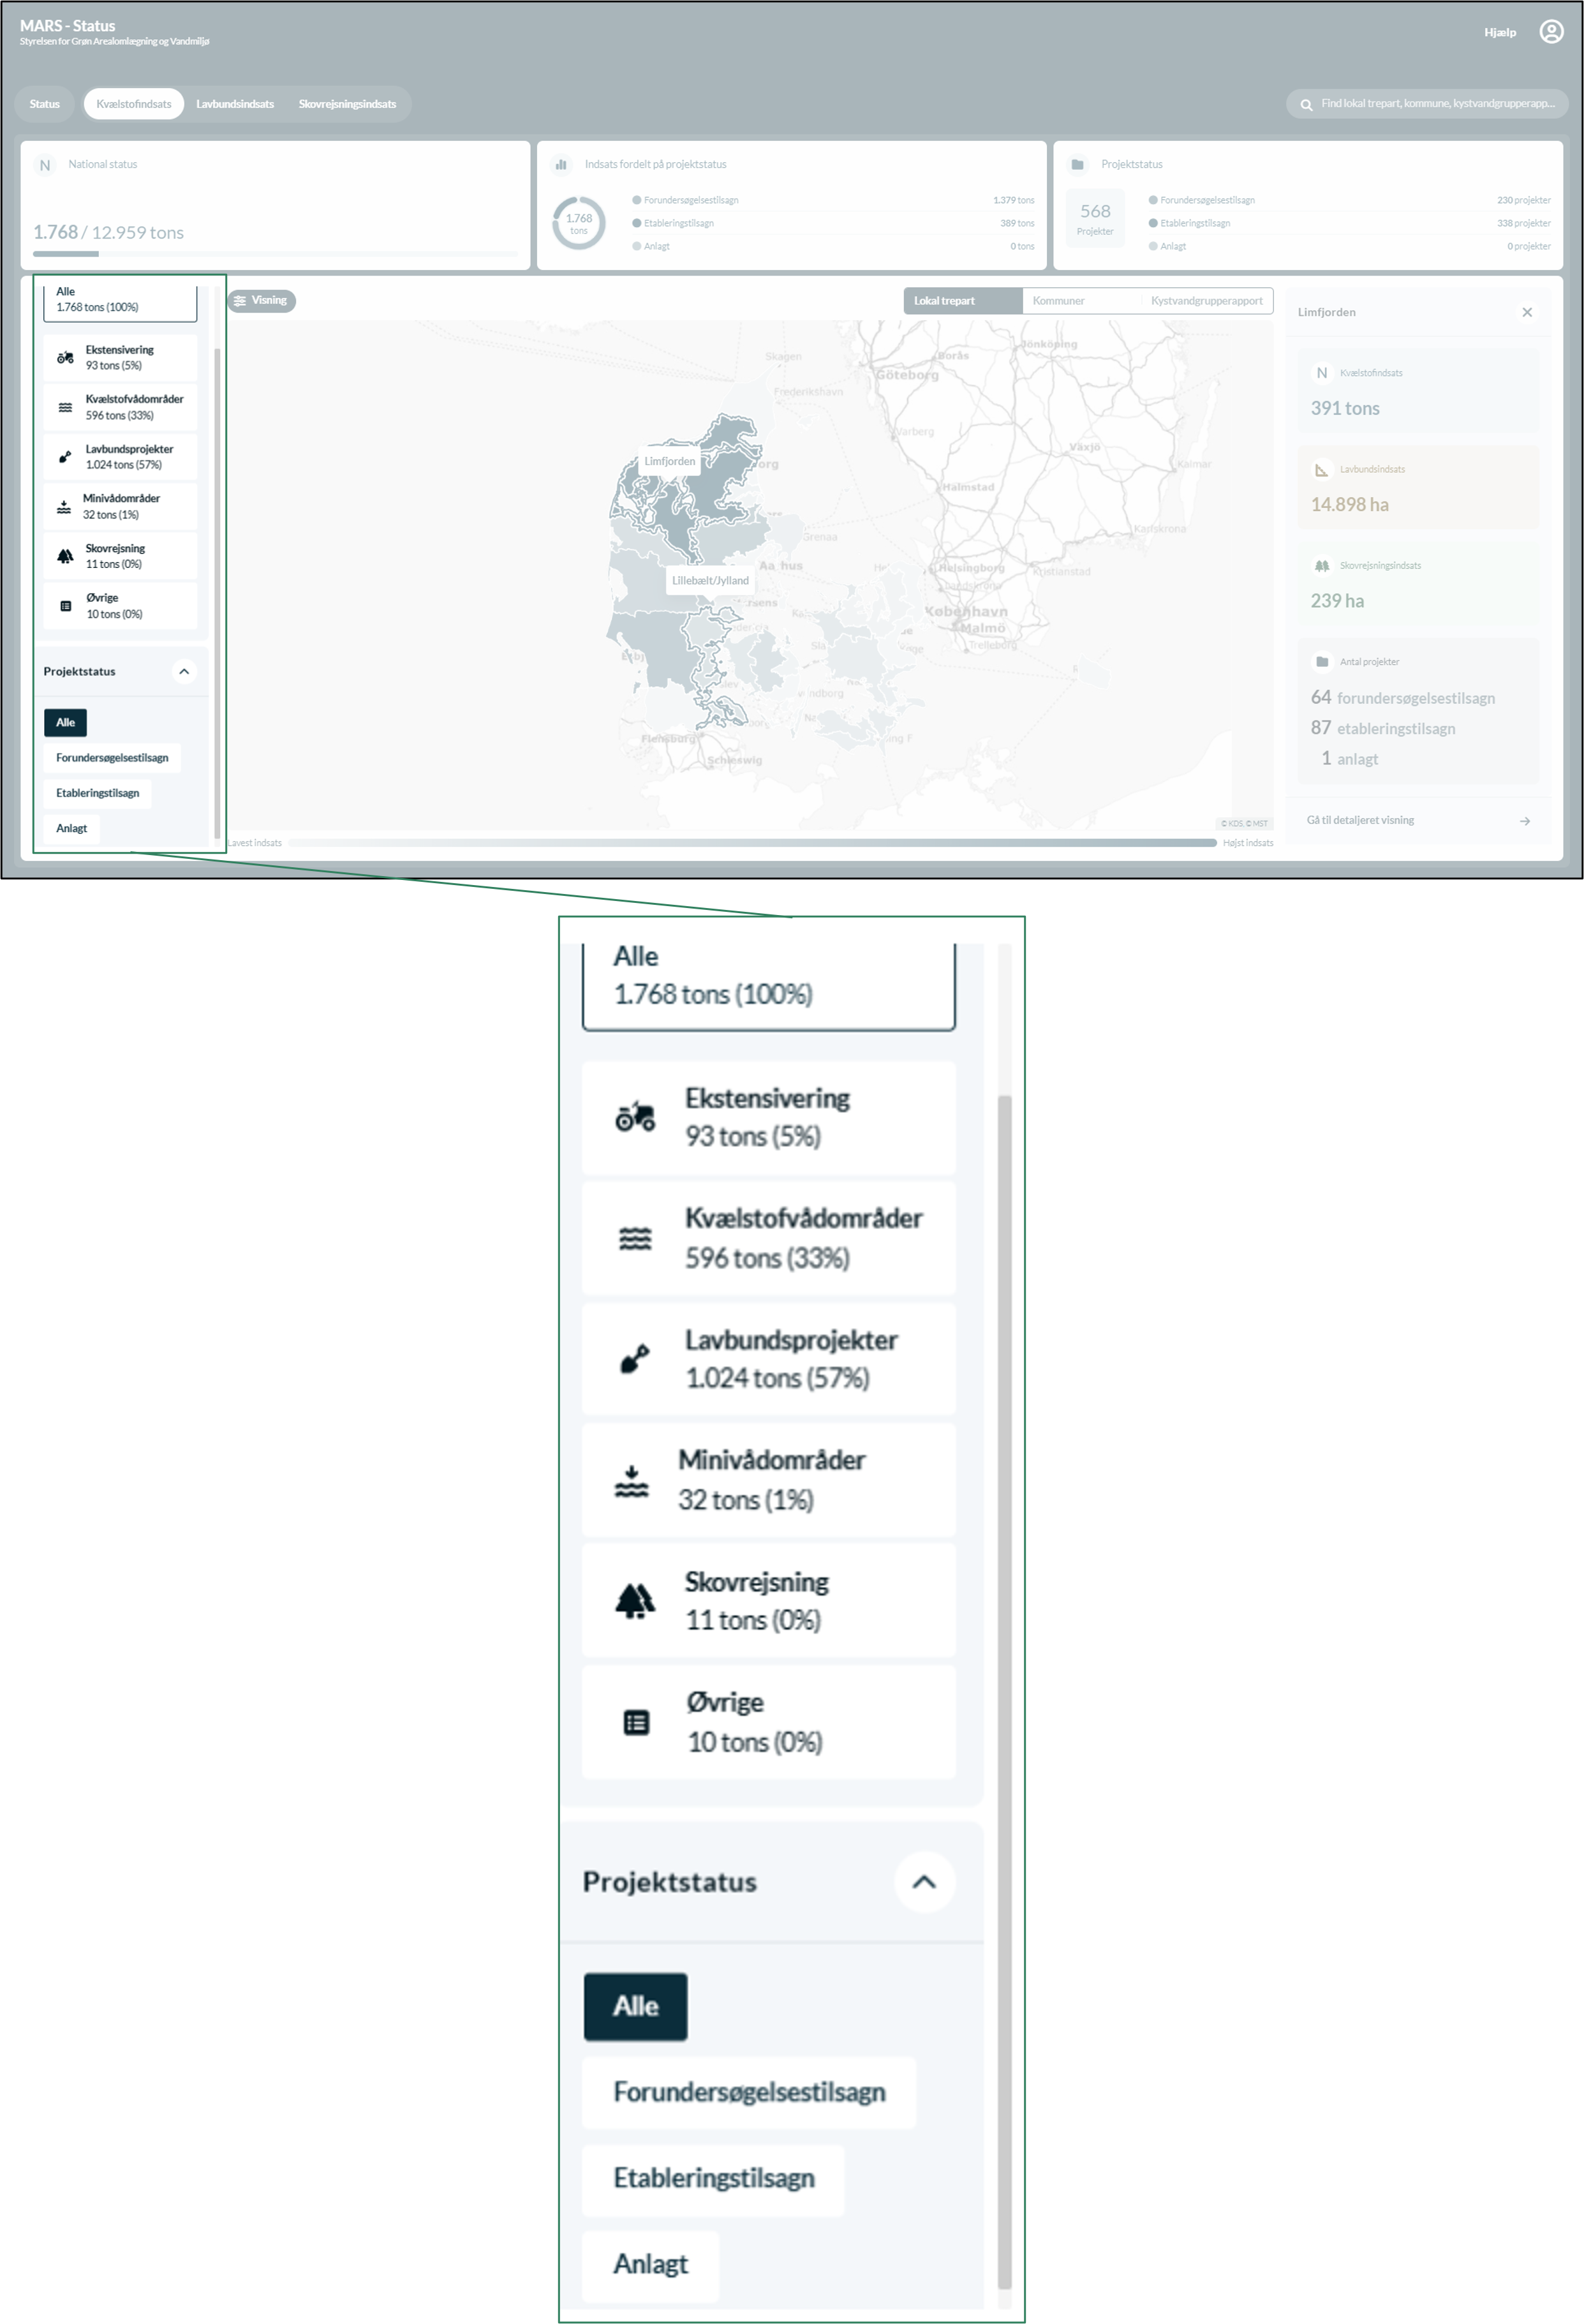Screen dimensions: 1584x2324
Task: Click Lavbundsprojekter shovel icon in dashboard sidebar
Action: tap(65, 457)
